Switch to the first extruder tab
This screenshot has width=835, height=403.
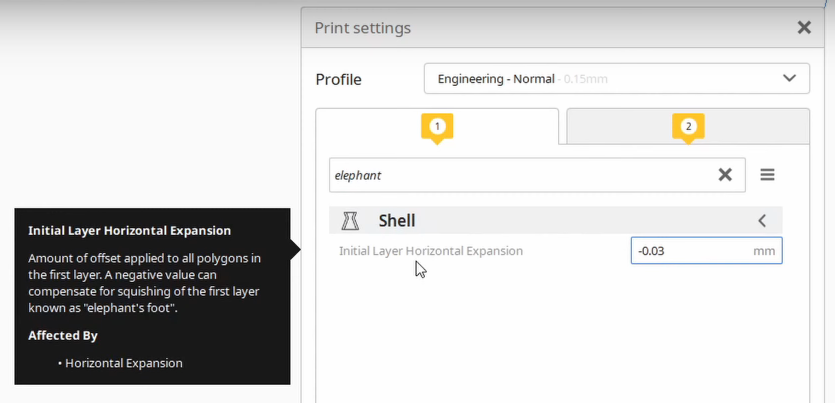click(x=437, y=126)
